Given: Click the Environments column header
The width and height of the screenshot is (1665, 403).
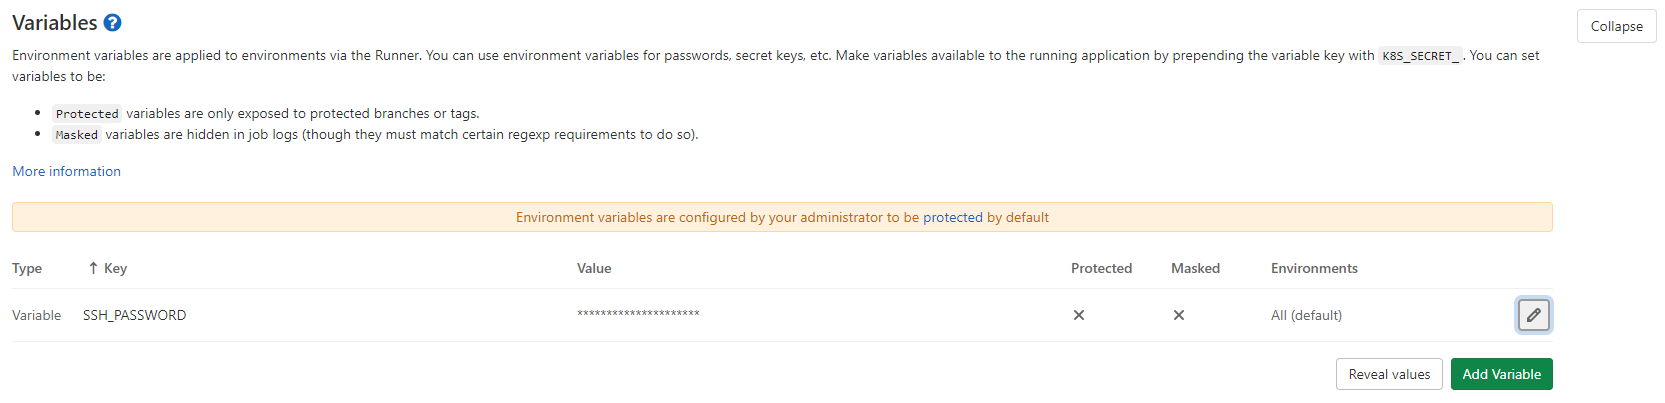Looking at the screenshot, I should [x=1314, y=268].
